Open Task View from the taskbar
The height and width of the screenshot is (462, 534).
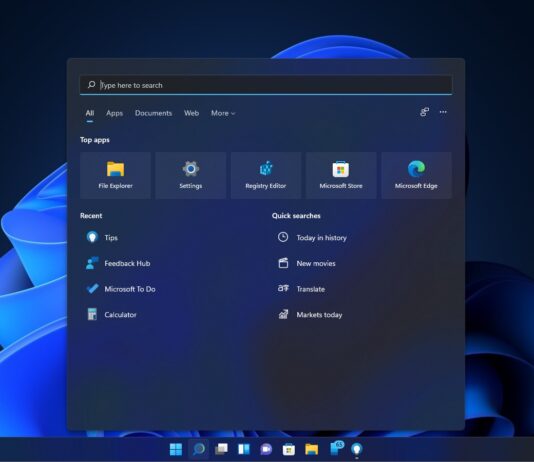(221, 449)
